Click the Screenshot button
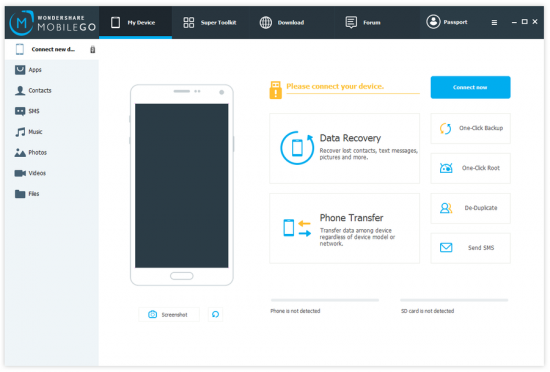The height and width of the screenshot is (372, 550). click(169, 314)
